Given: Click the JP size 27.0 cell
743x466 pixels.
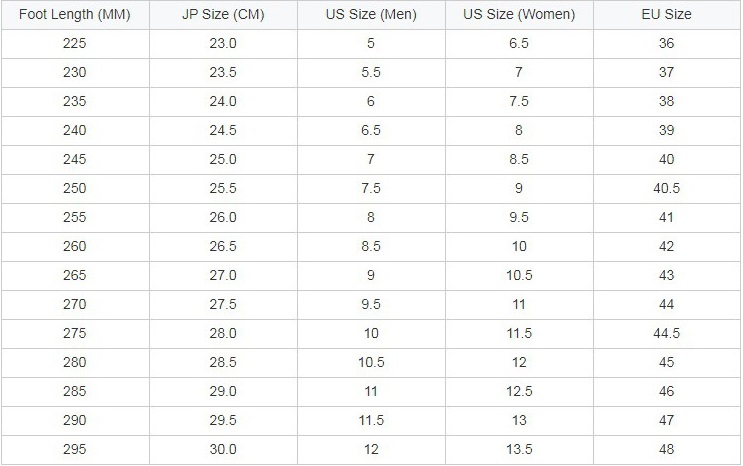Looking at the screenshot, I should 223,276.
